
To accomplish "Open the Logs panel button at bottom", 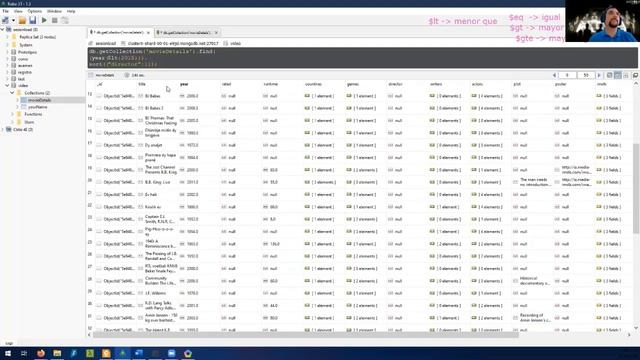I will pyautogui.click(x=9, y=343).
